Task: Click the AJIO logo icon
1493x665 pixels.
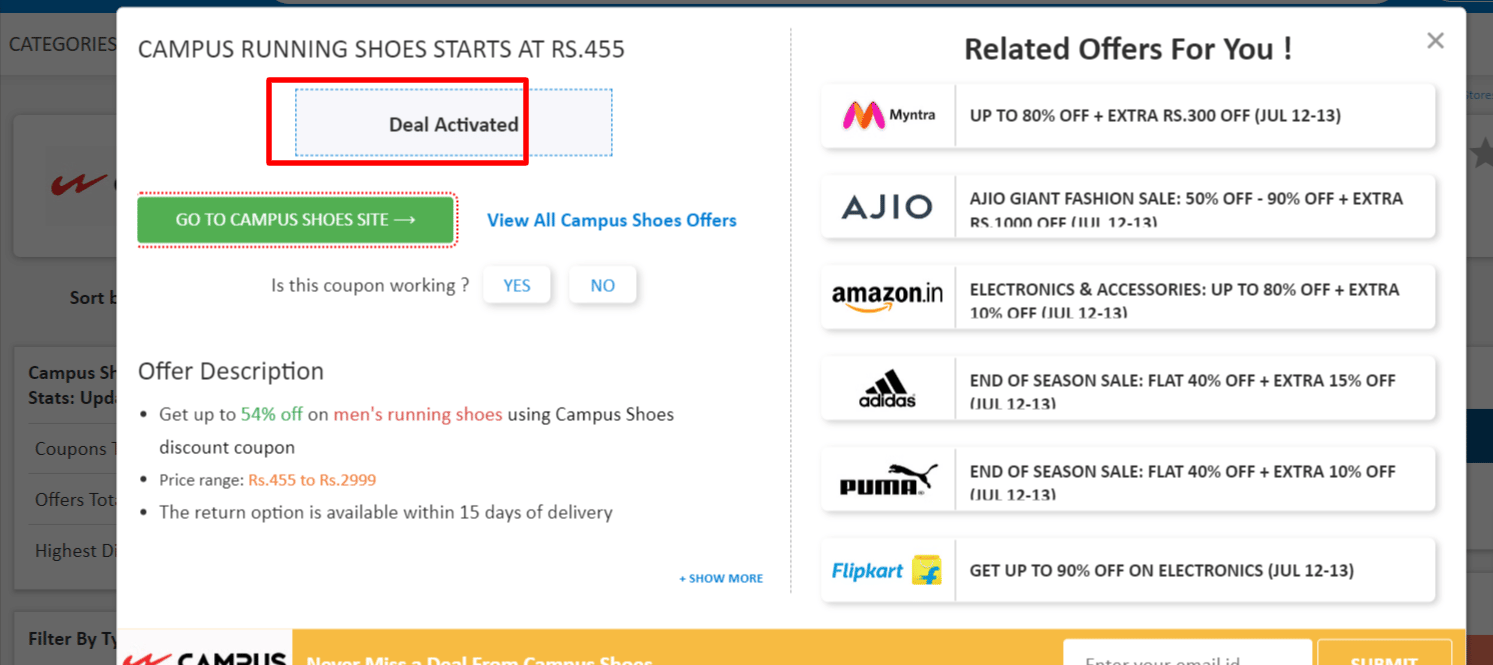Action: (x=887, y=207)
